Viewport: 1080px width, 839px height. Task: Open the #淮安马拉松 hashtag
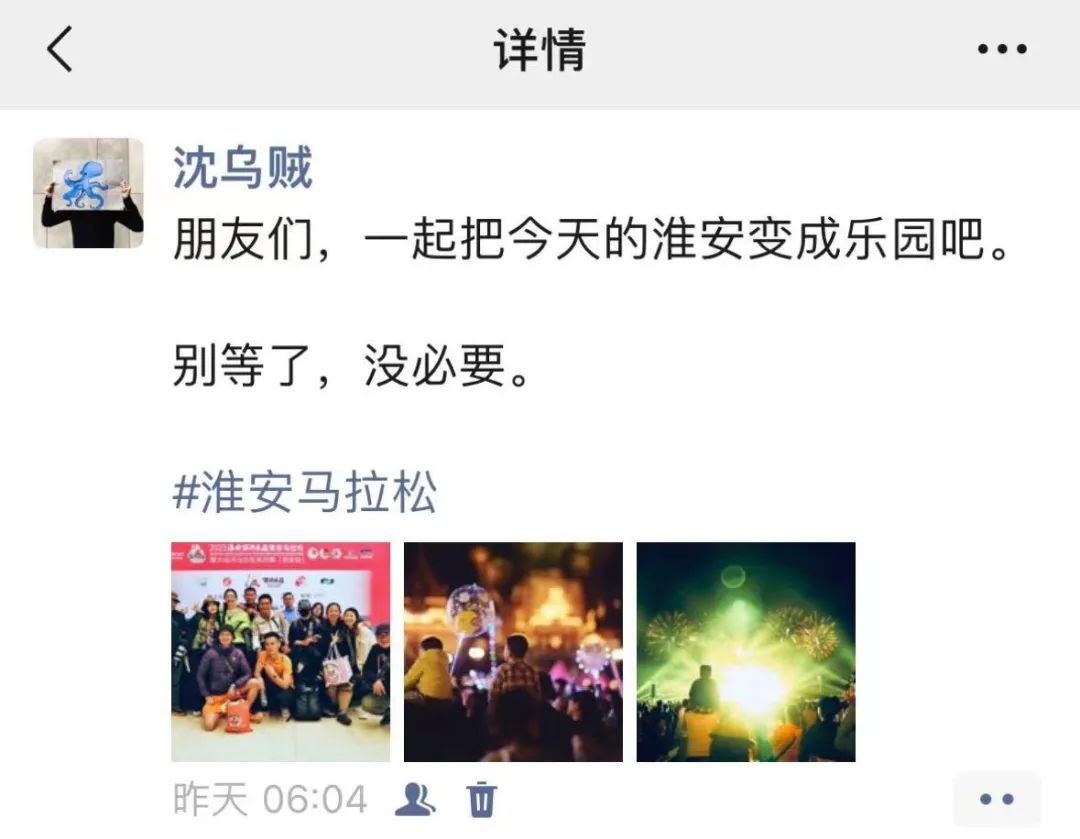click(304, 492)
